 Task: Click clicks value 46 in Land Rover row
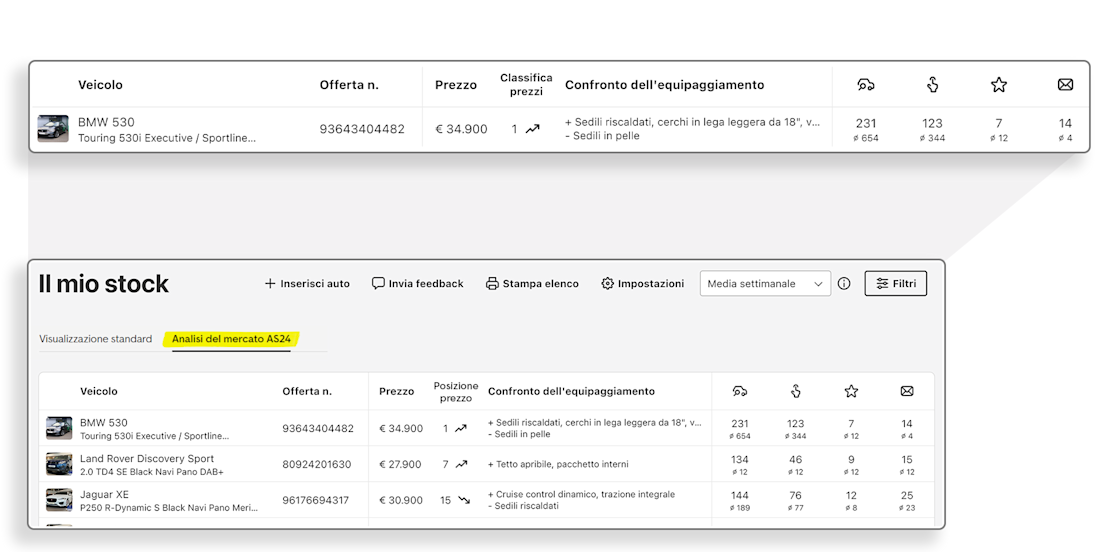tap(796, 459)
